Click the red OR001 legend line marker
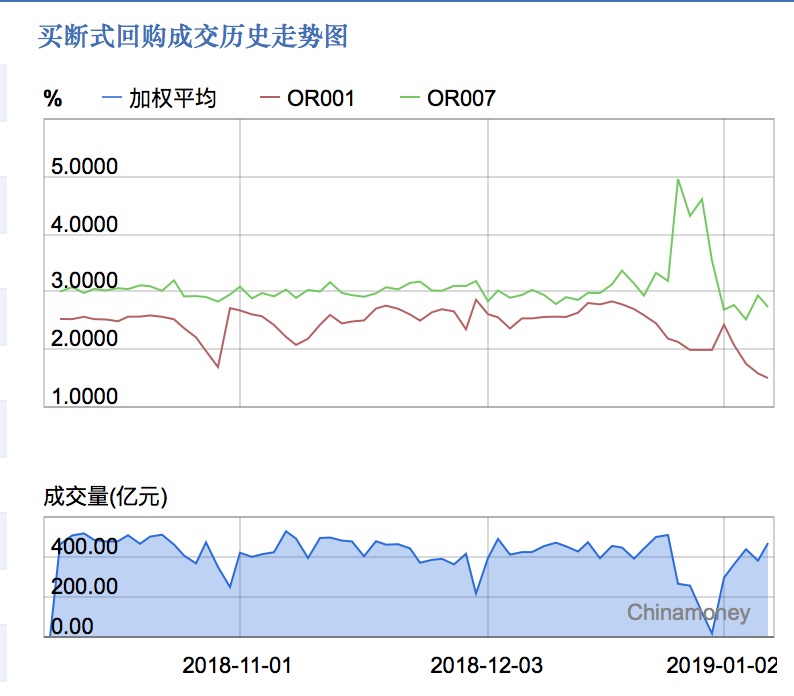Image resolution: width=794 pixels, height=696 pixels. pyautogui.click(x=269, y=97)
